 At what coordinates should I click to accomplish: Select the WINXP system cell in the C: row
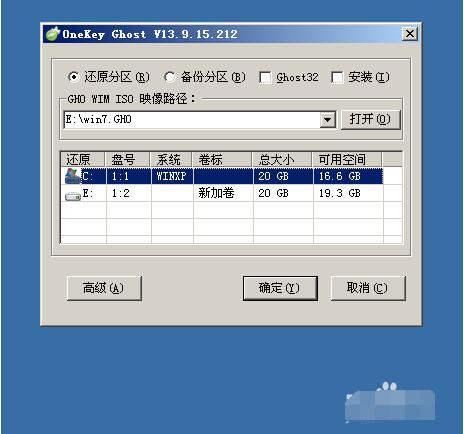click(172, 176)
